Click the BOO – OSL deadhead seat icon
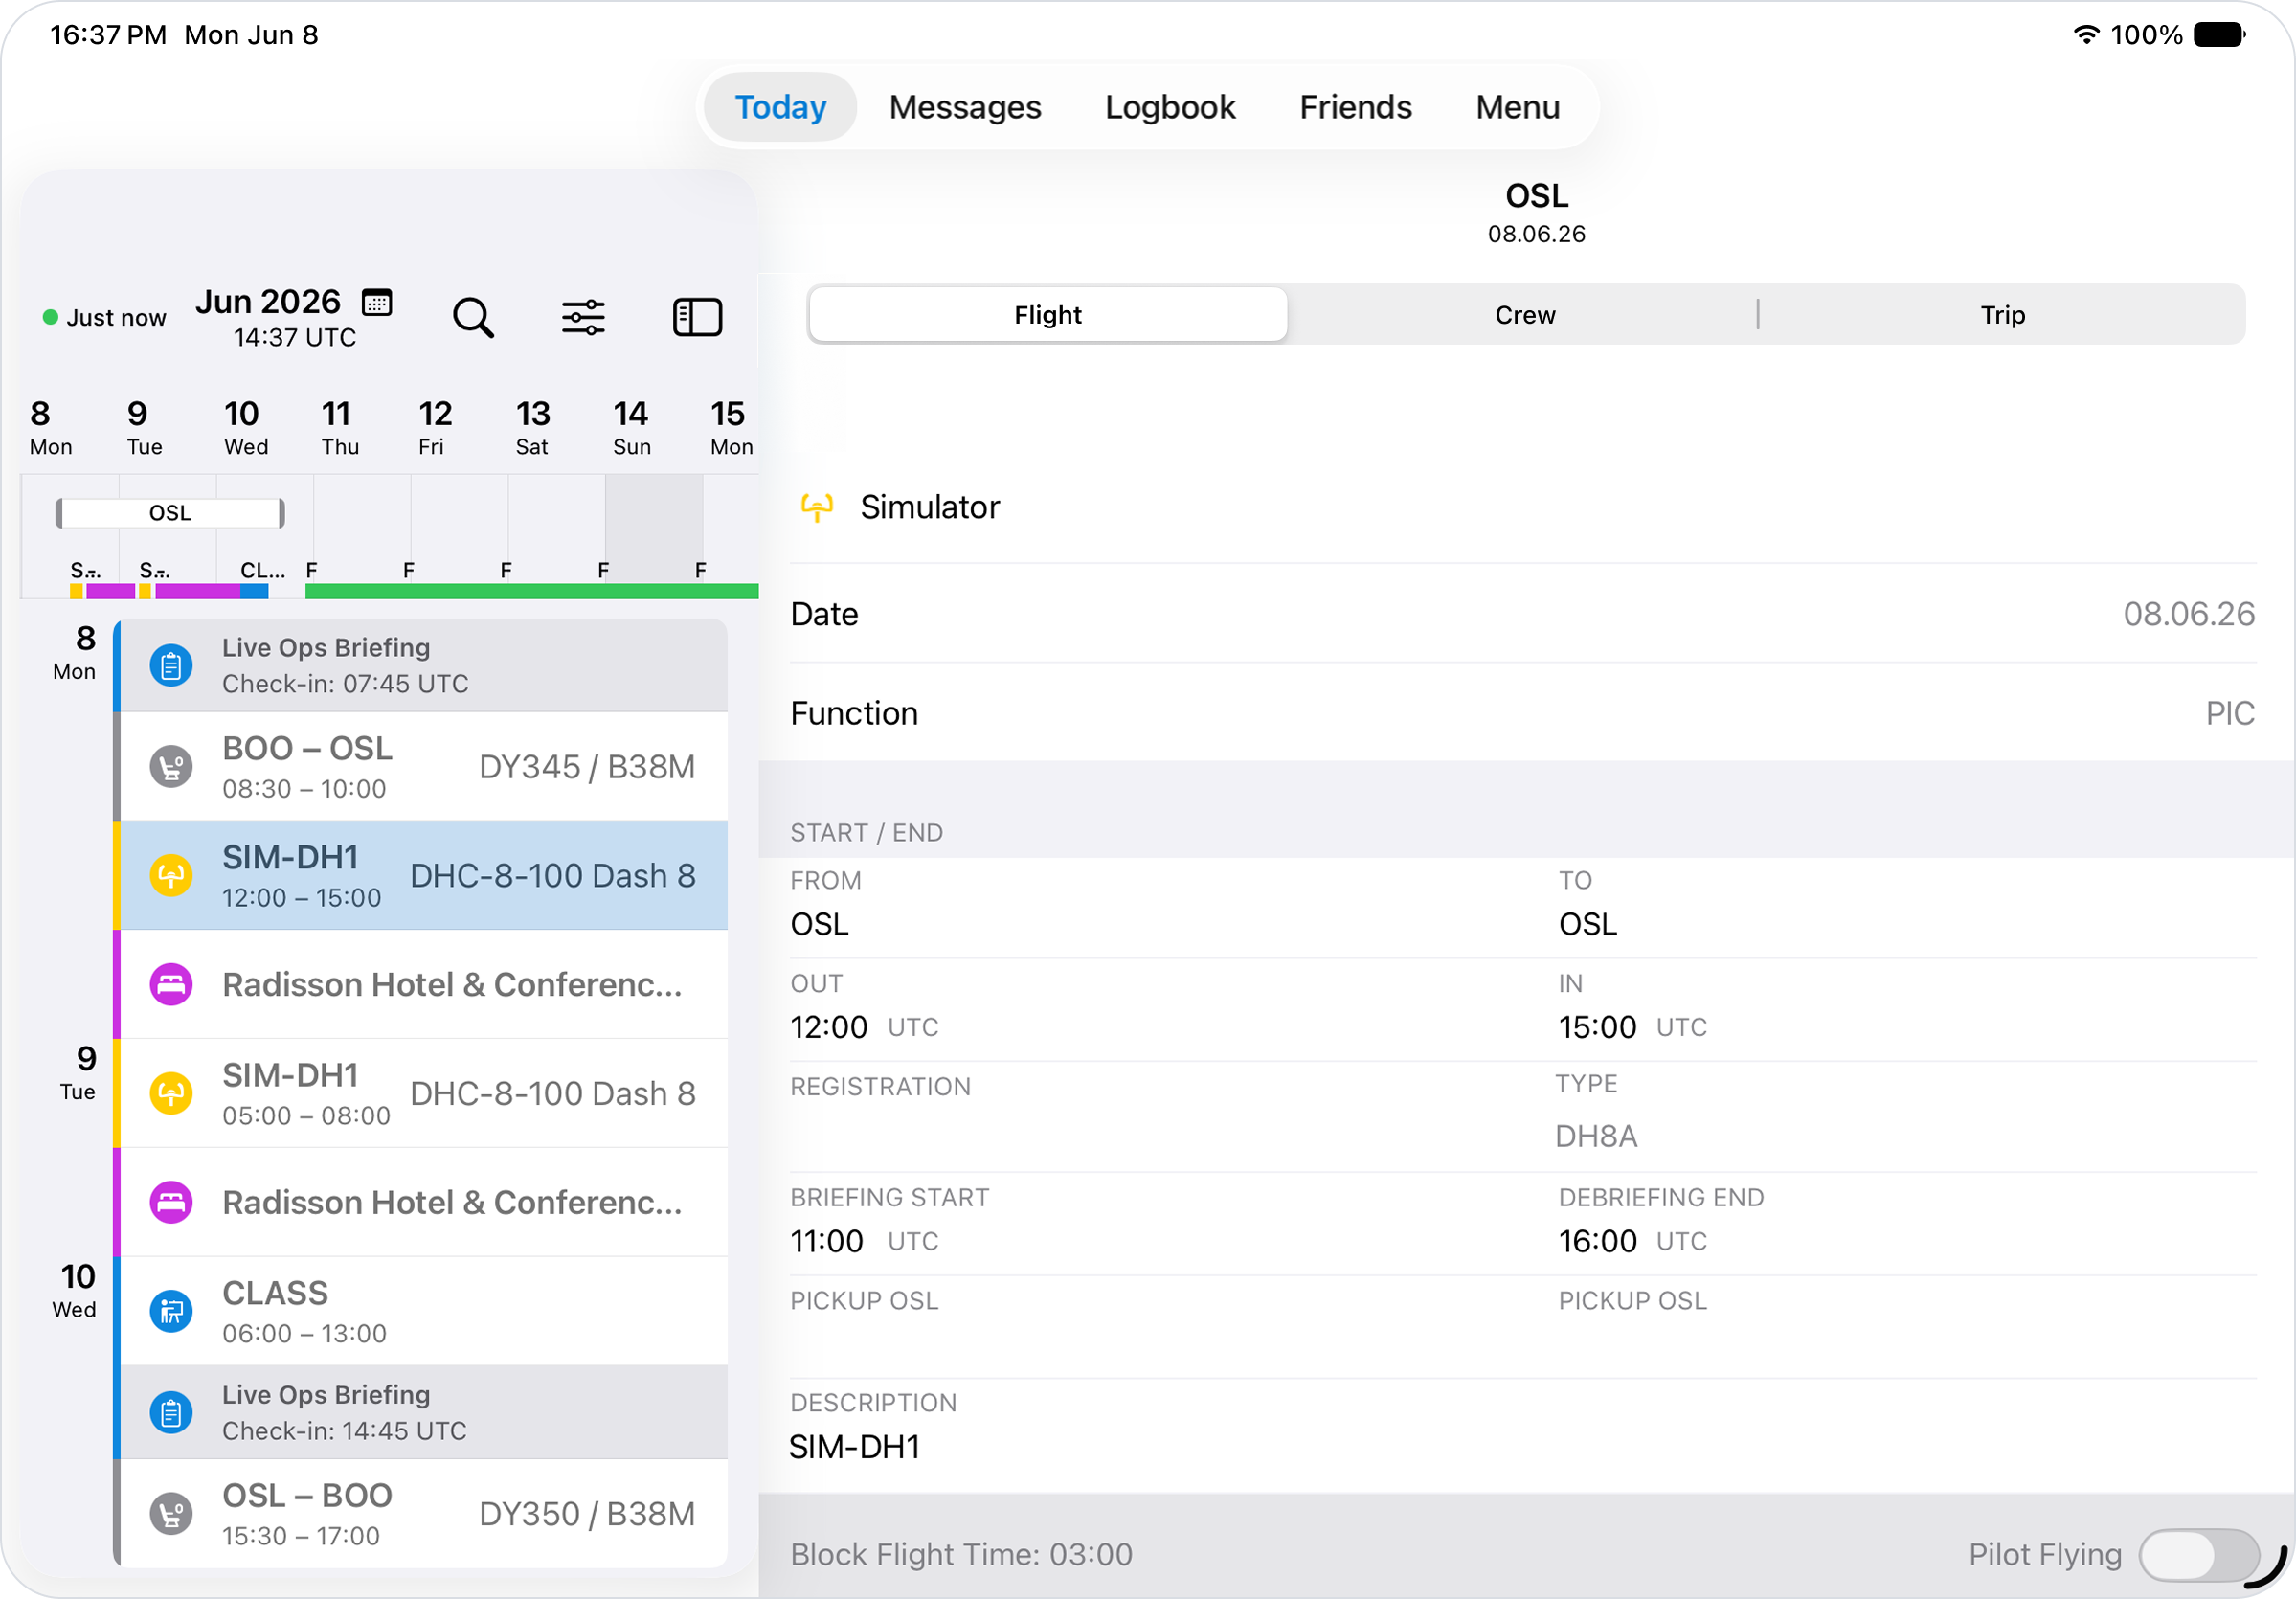Image resolution: width=2296 pixels, height=1599 pixels. [171, 767]
